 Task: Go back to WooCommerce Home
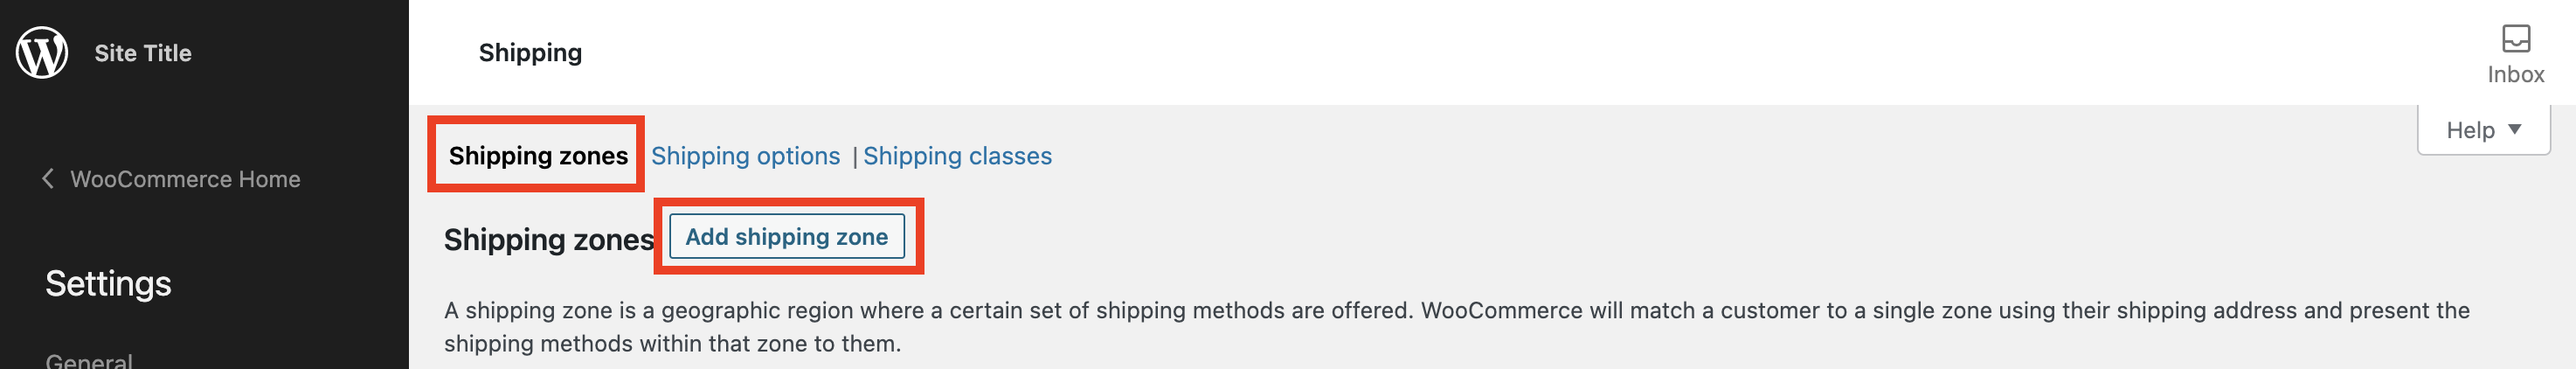pos(185,179)
